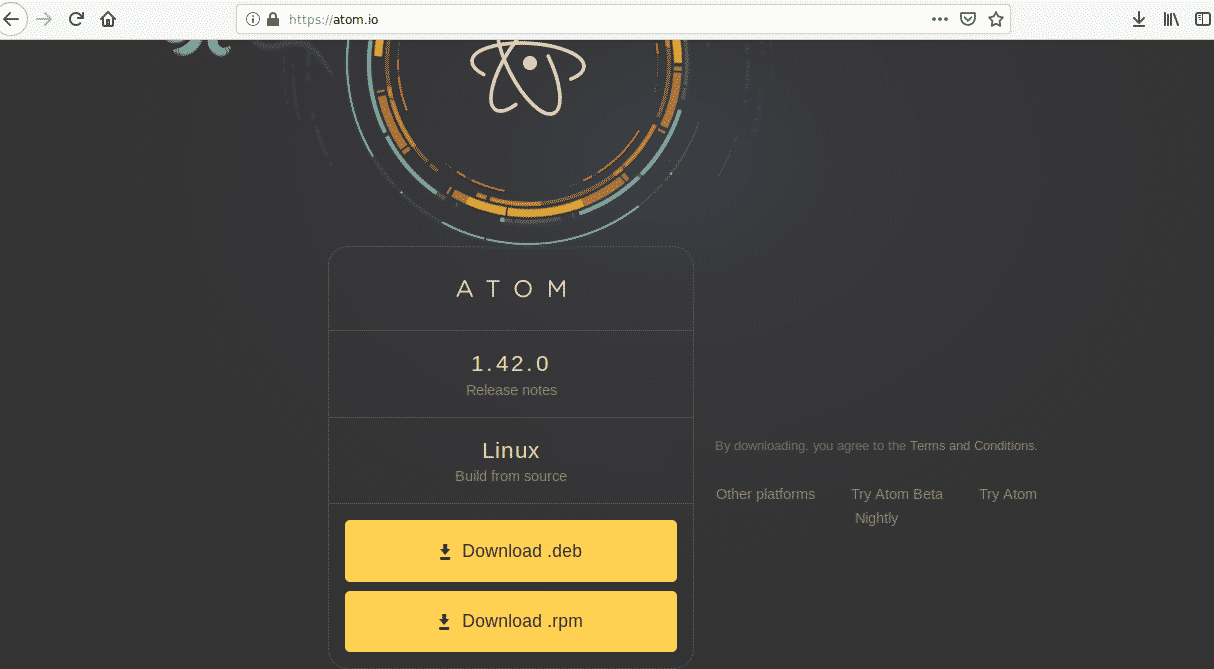Read the Terms and Conditions
1214x669 pixels.
972,446
